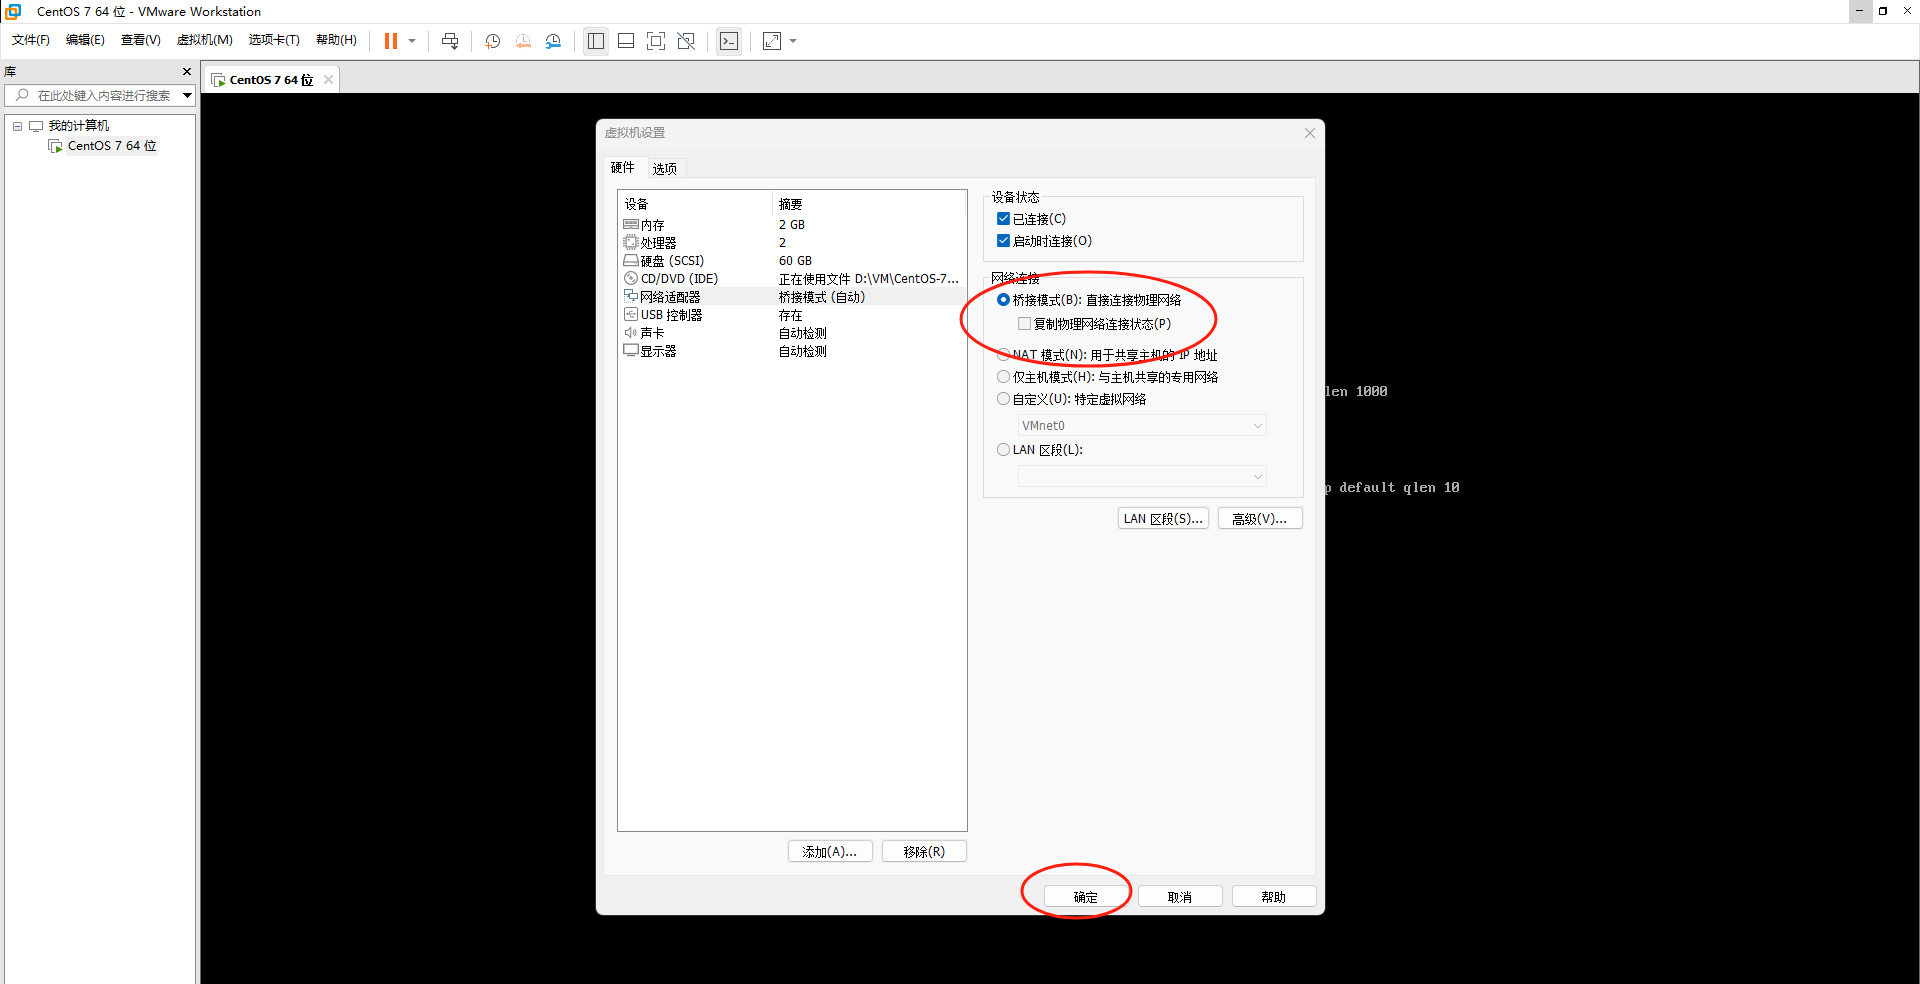Viewport: 1920px width, 984px height.
Task: Click the 添加(A)... button
Action: click(x=830, y=852)
